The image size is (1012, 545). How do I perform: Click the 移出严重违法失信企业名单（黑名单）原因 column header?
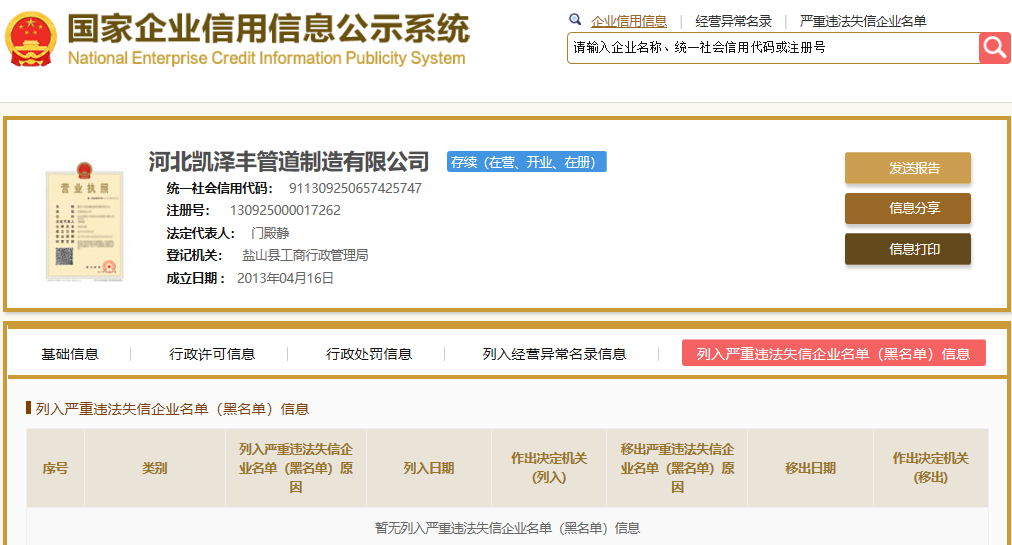point(677,468)
